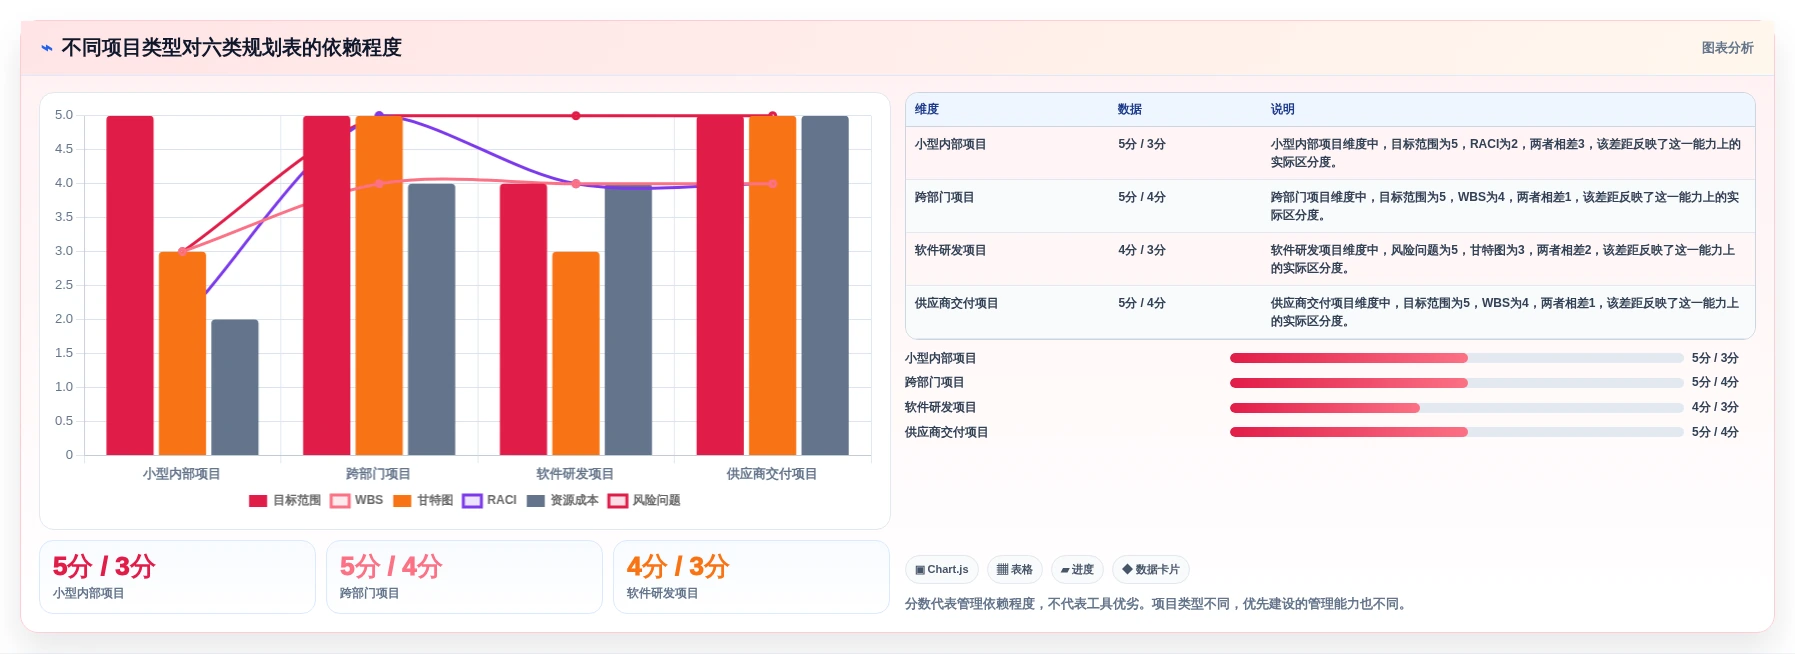This screenshot has height=654, width=1795.
Task: Click the gray 资源成本 bar for 供应商交付项目
Action: (825, 285)
